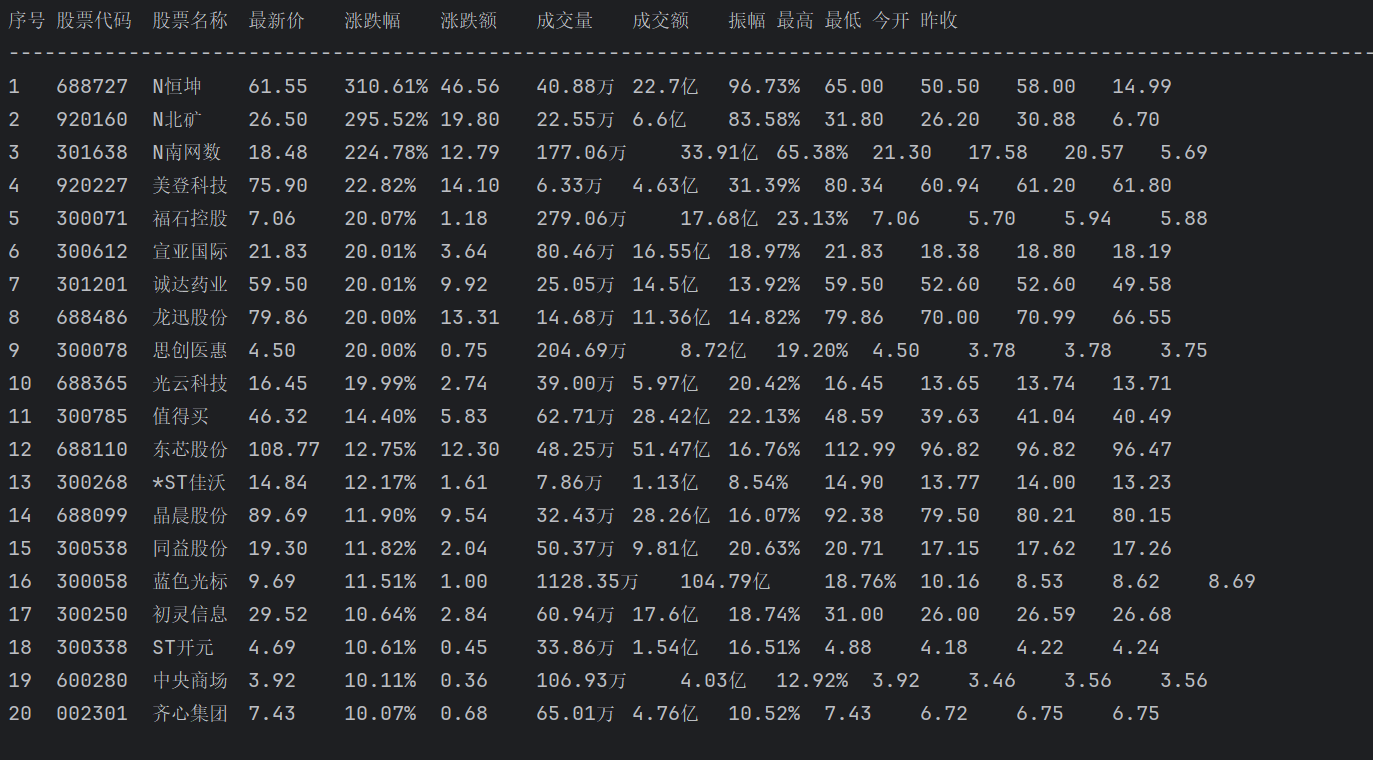Click stock name 龙迅股份
The image size is (1373, 760).
[190, 318]
